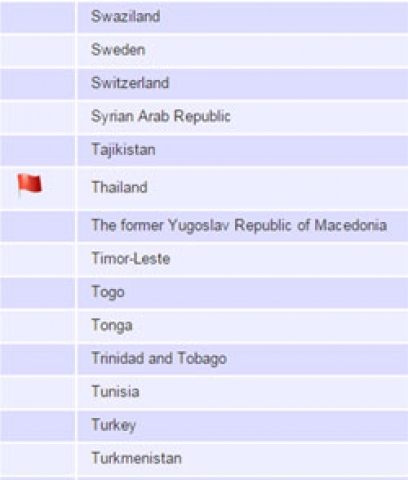Image resolution: width=408 pixels, height=480 pixels.
Task: Click the empty flag cell beside Tunisia
Action: pyautogui.click(x=37, y=392)
